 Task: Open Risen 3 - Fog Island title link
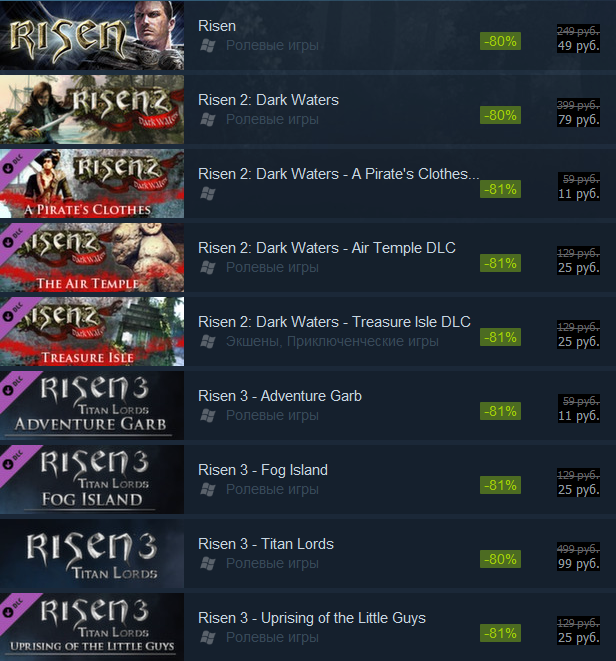tap(263, 470)
